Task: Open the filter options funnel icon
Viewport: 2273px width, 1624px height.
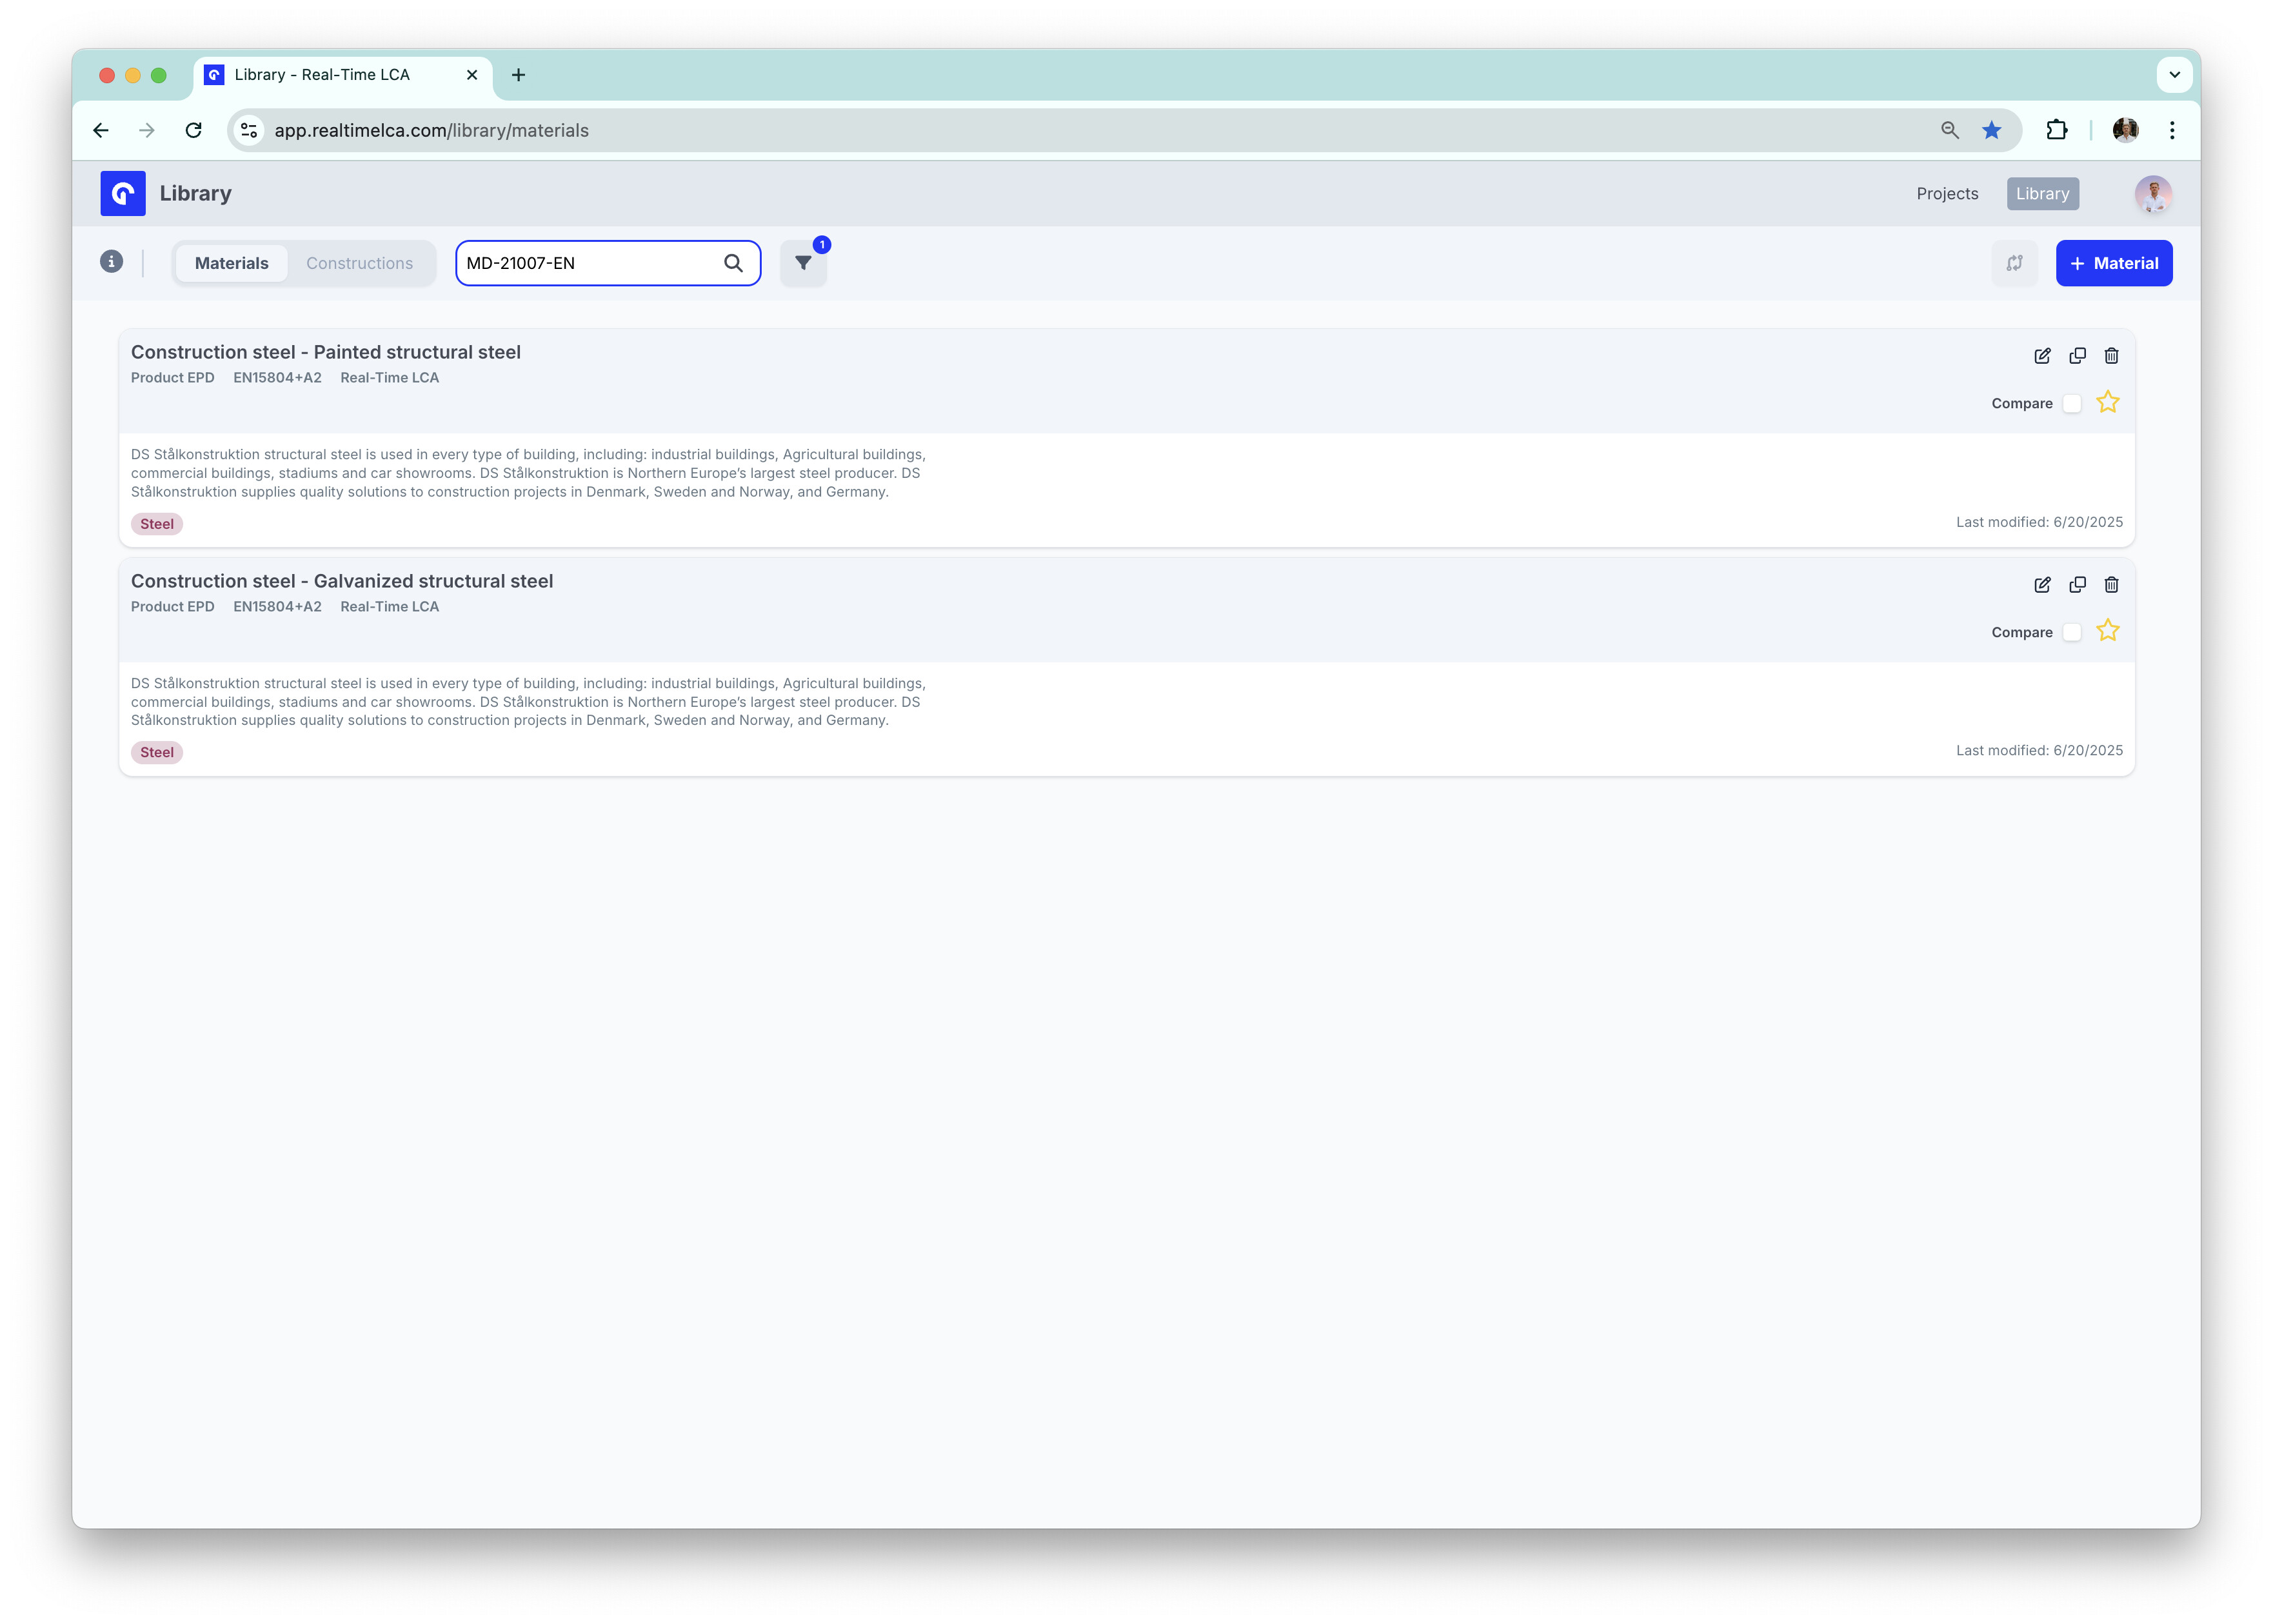Action: (803, 263)
